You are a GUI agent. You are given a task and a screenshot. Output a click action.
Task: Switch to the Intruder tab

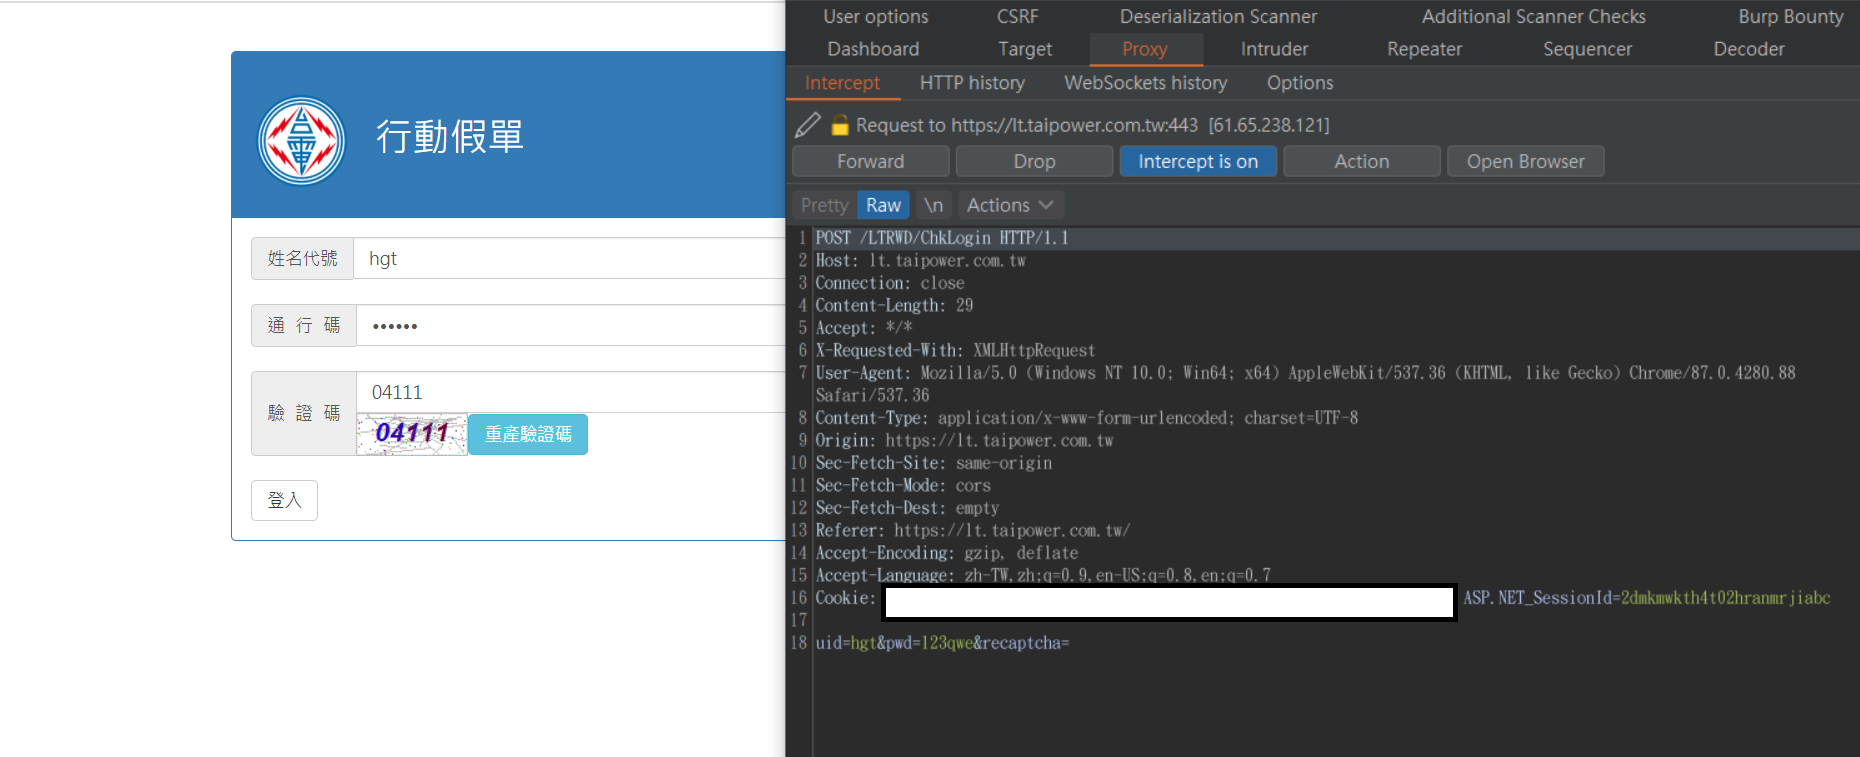point(1274,49)
